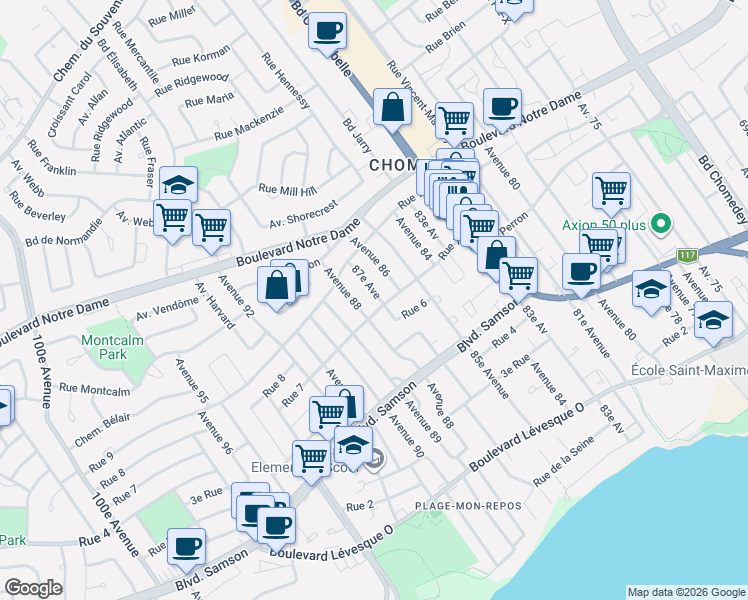Viewport: 748px width, 600px height.
Task: Open the coffee marker near Rue Miller
Action: click(327, 32)
